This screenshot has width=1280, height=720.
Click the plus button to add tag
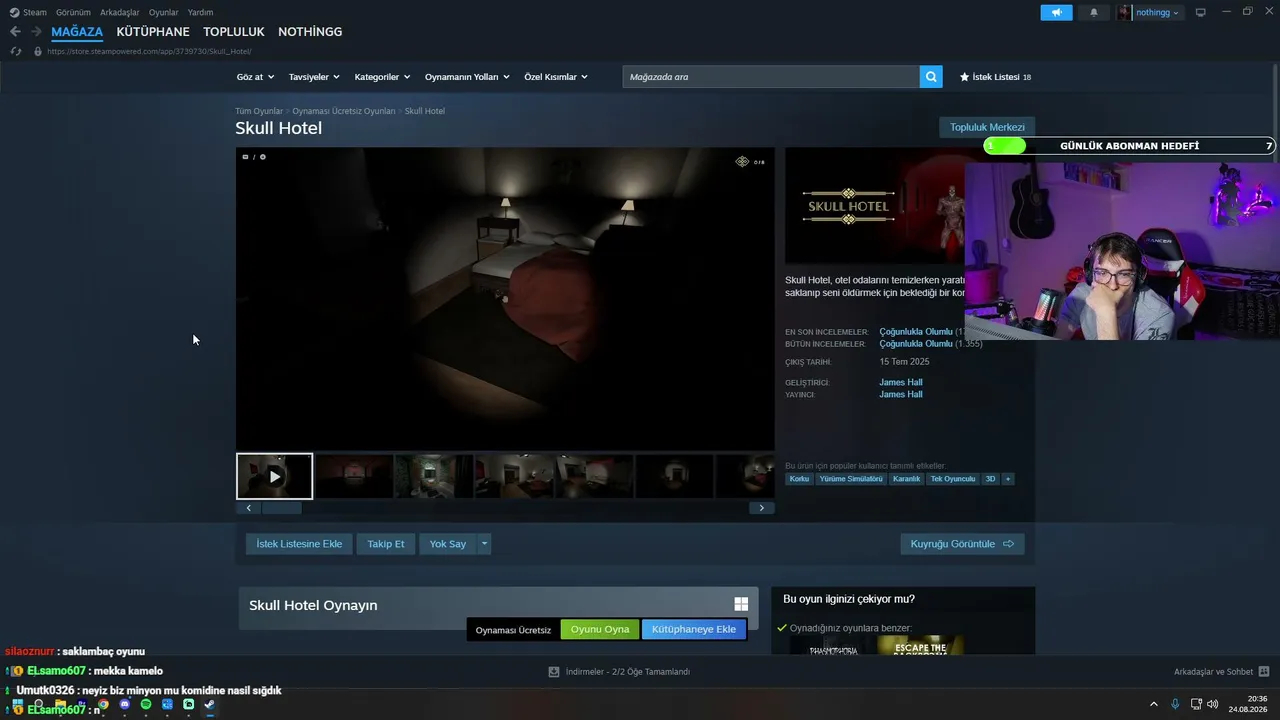click(1008, 479)
